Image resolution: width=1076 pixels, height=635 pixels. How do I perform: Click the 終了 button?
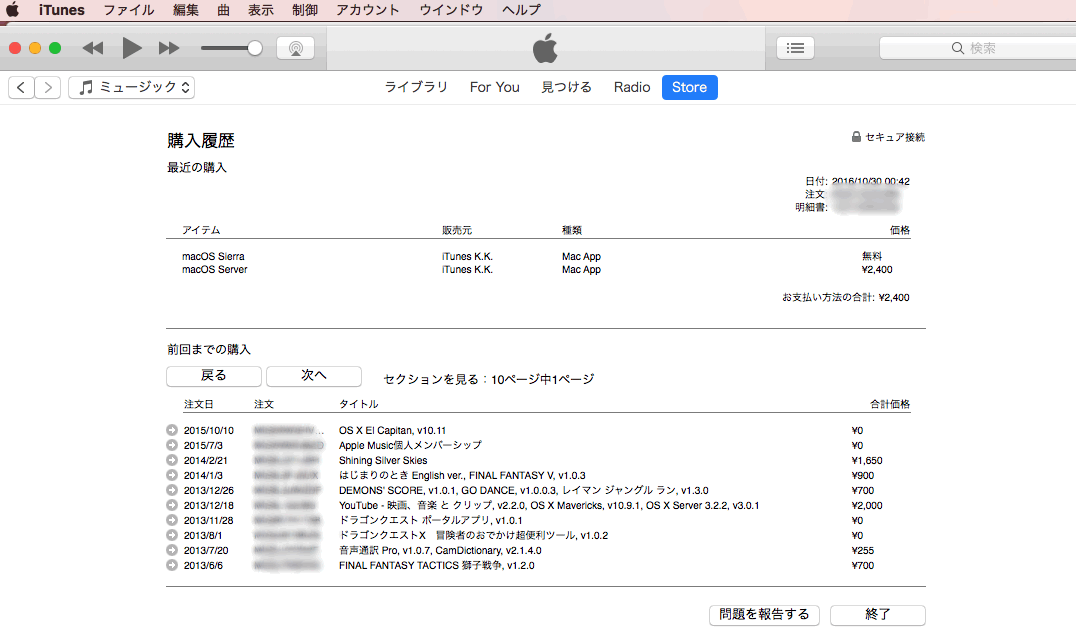coord(877,615)
